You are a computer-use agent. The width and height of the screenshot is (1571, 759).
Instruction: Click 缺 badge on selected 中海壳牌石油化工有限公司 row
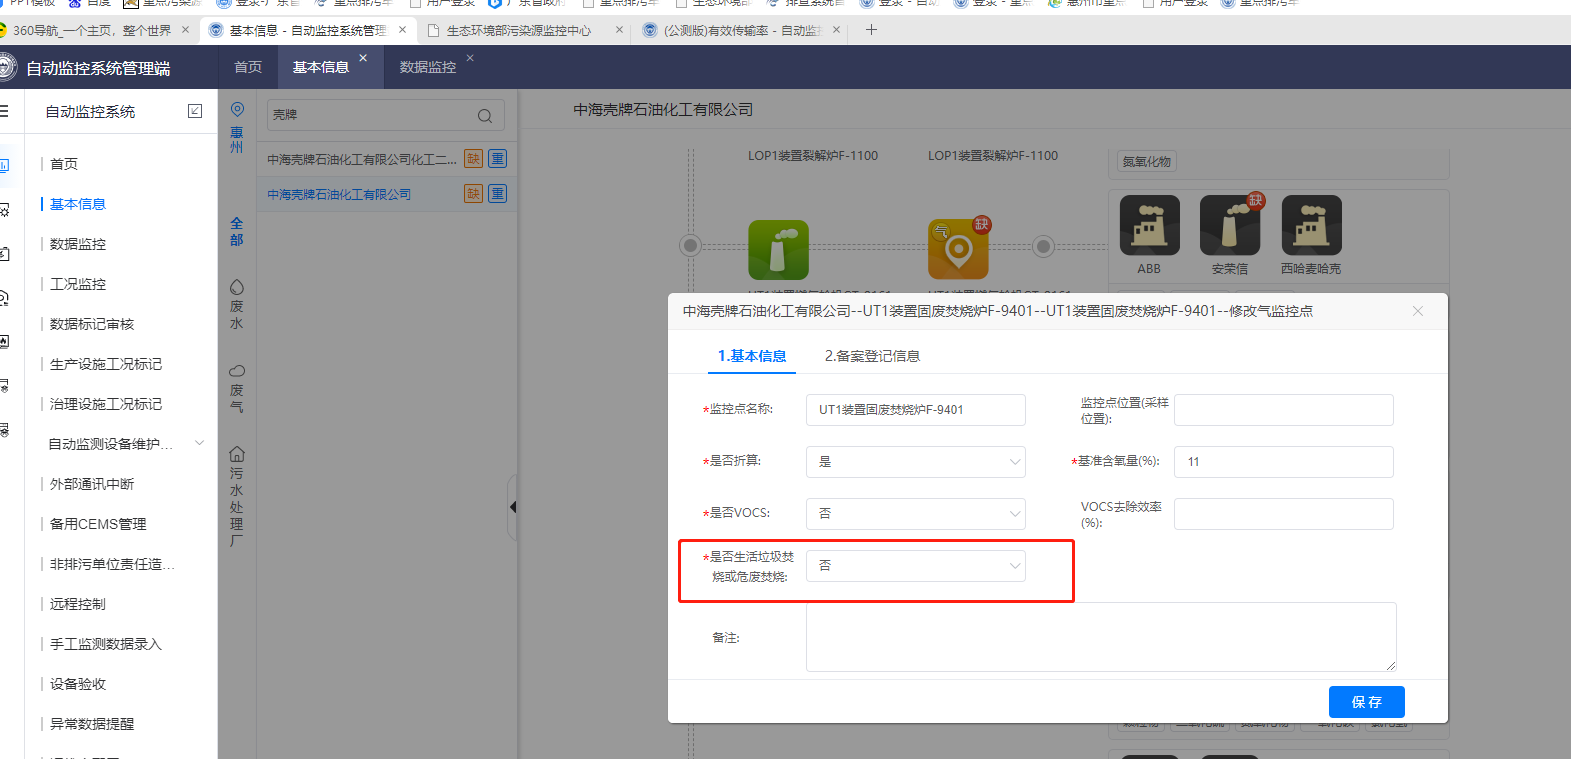pos(473,194)
